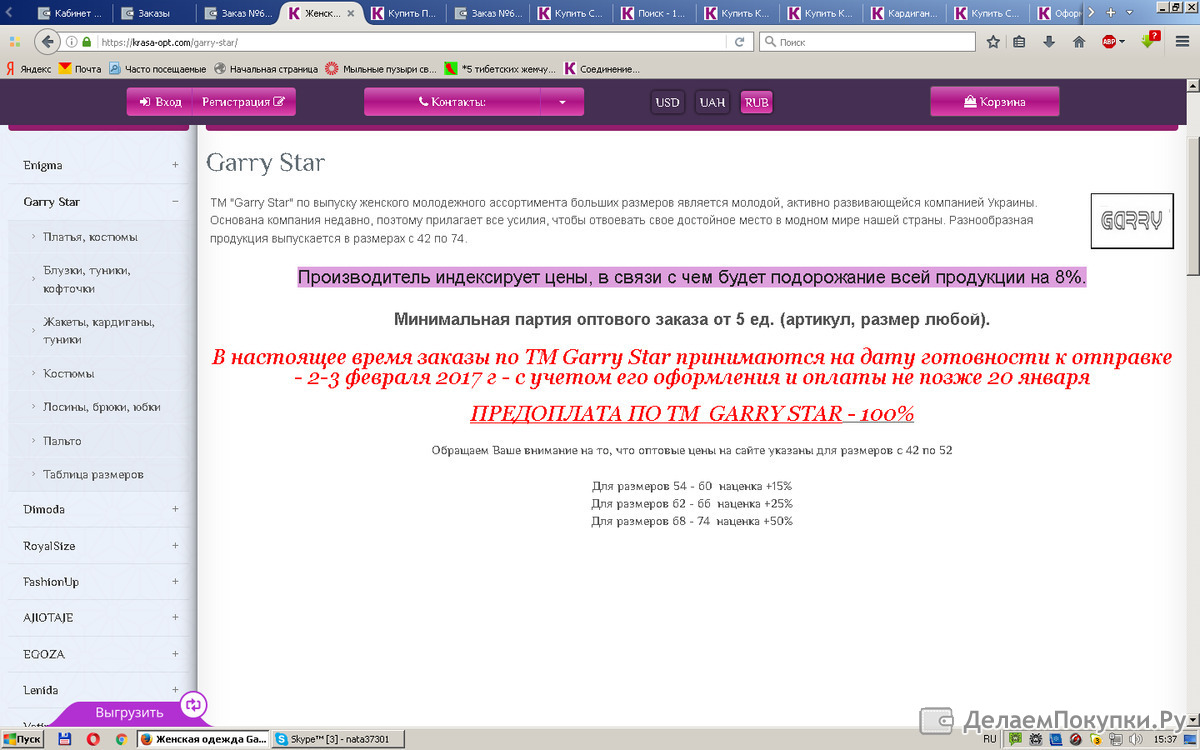Open the Яндекс bookmark
The width and height of the screenshot is (1200, 750).
[28, 69]
